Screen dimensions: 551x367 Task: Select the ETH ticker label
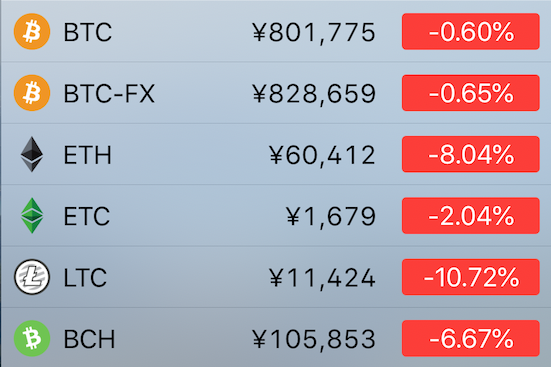tap(87, 155)
